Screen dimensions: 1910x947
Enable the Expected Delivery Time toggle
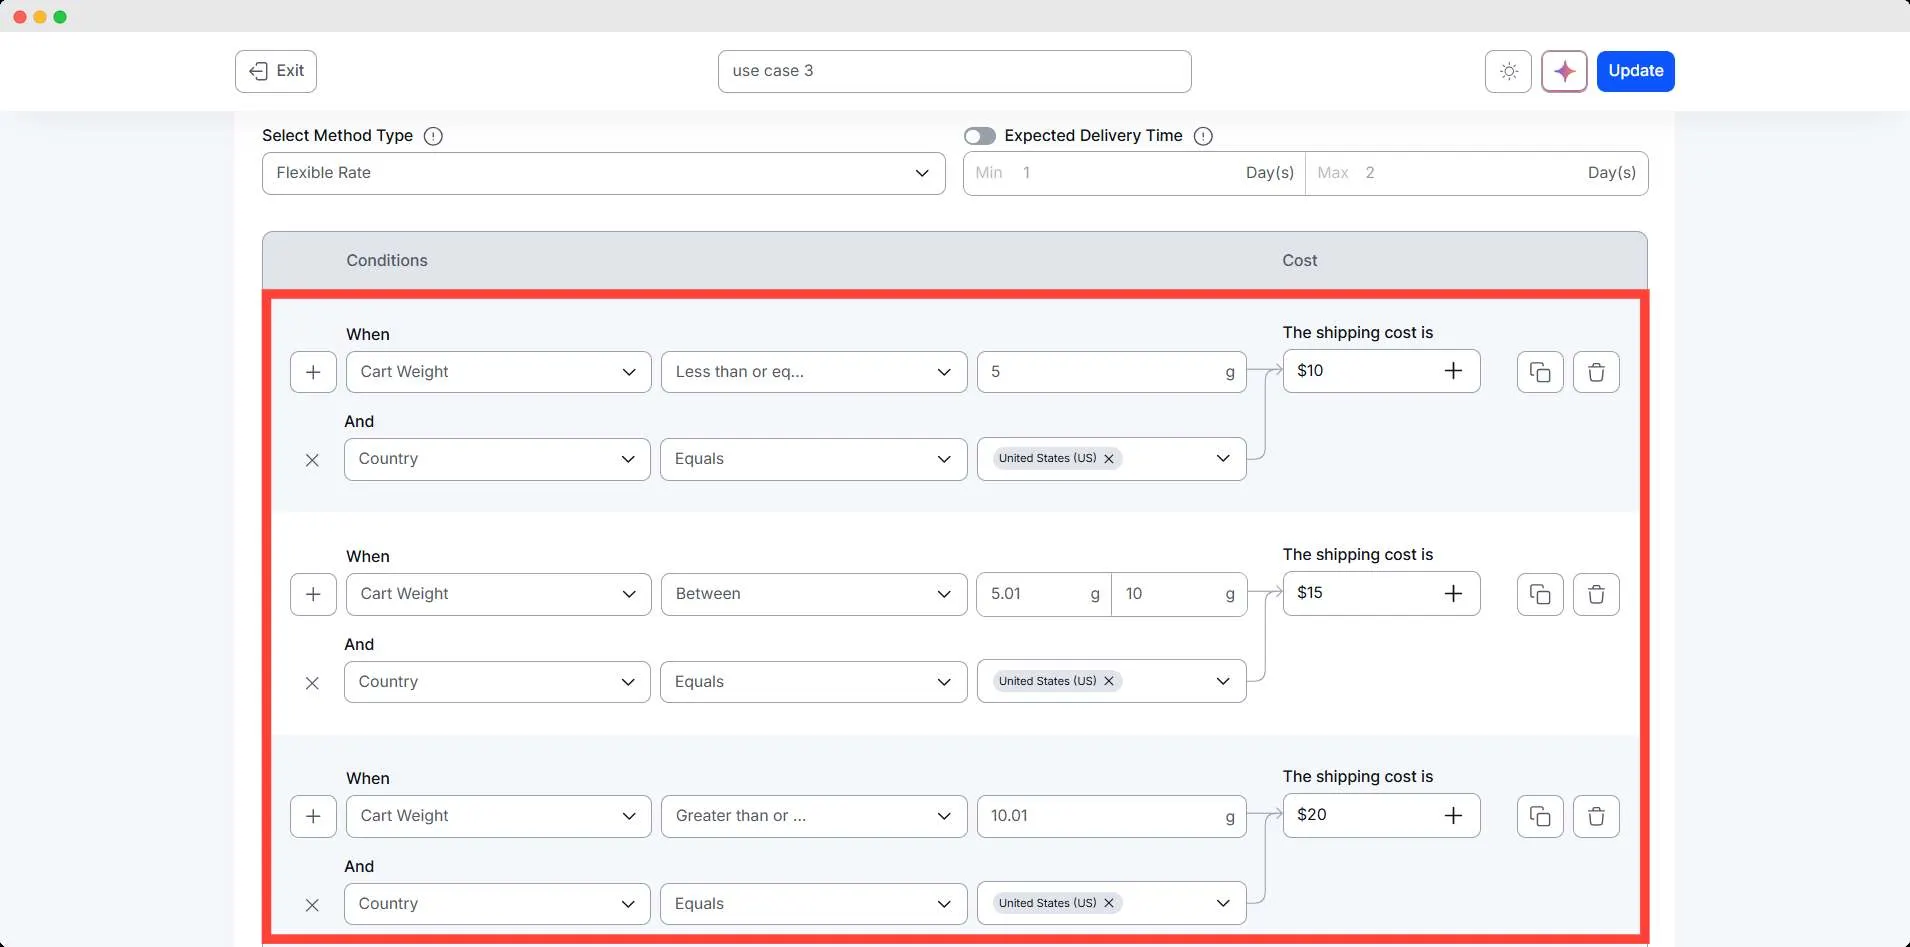980,136
